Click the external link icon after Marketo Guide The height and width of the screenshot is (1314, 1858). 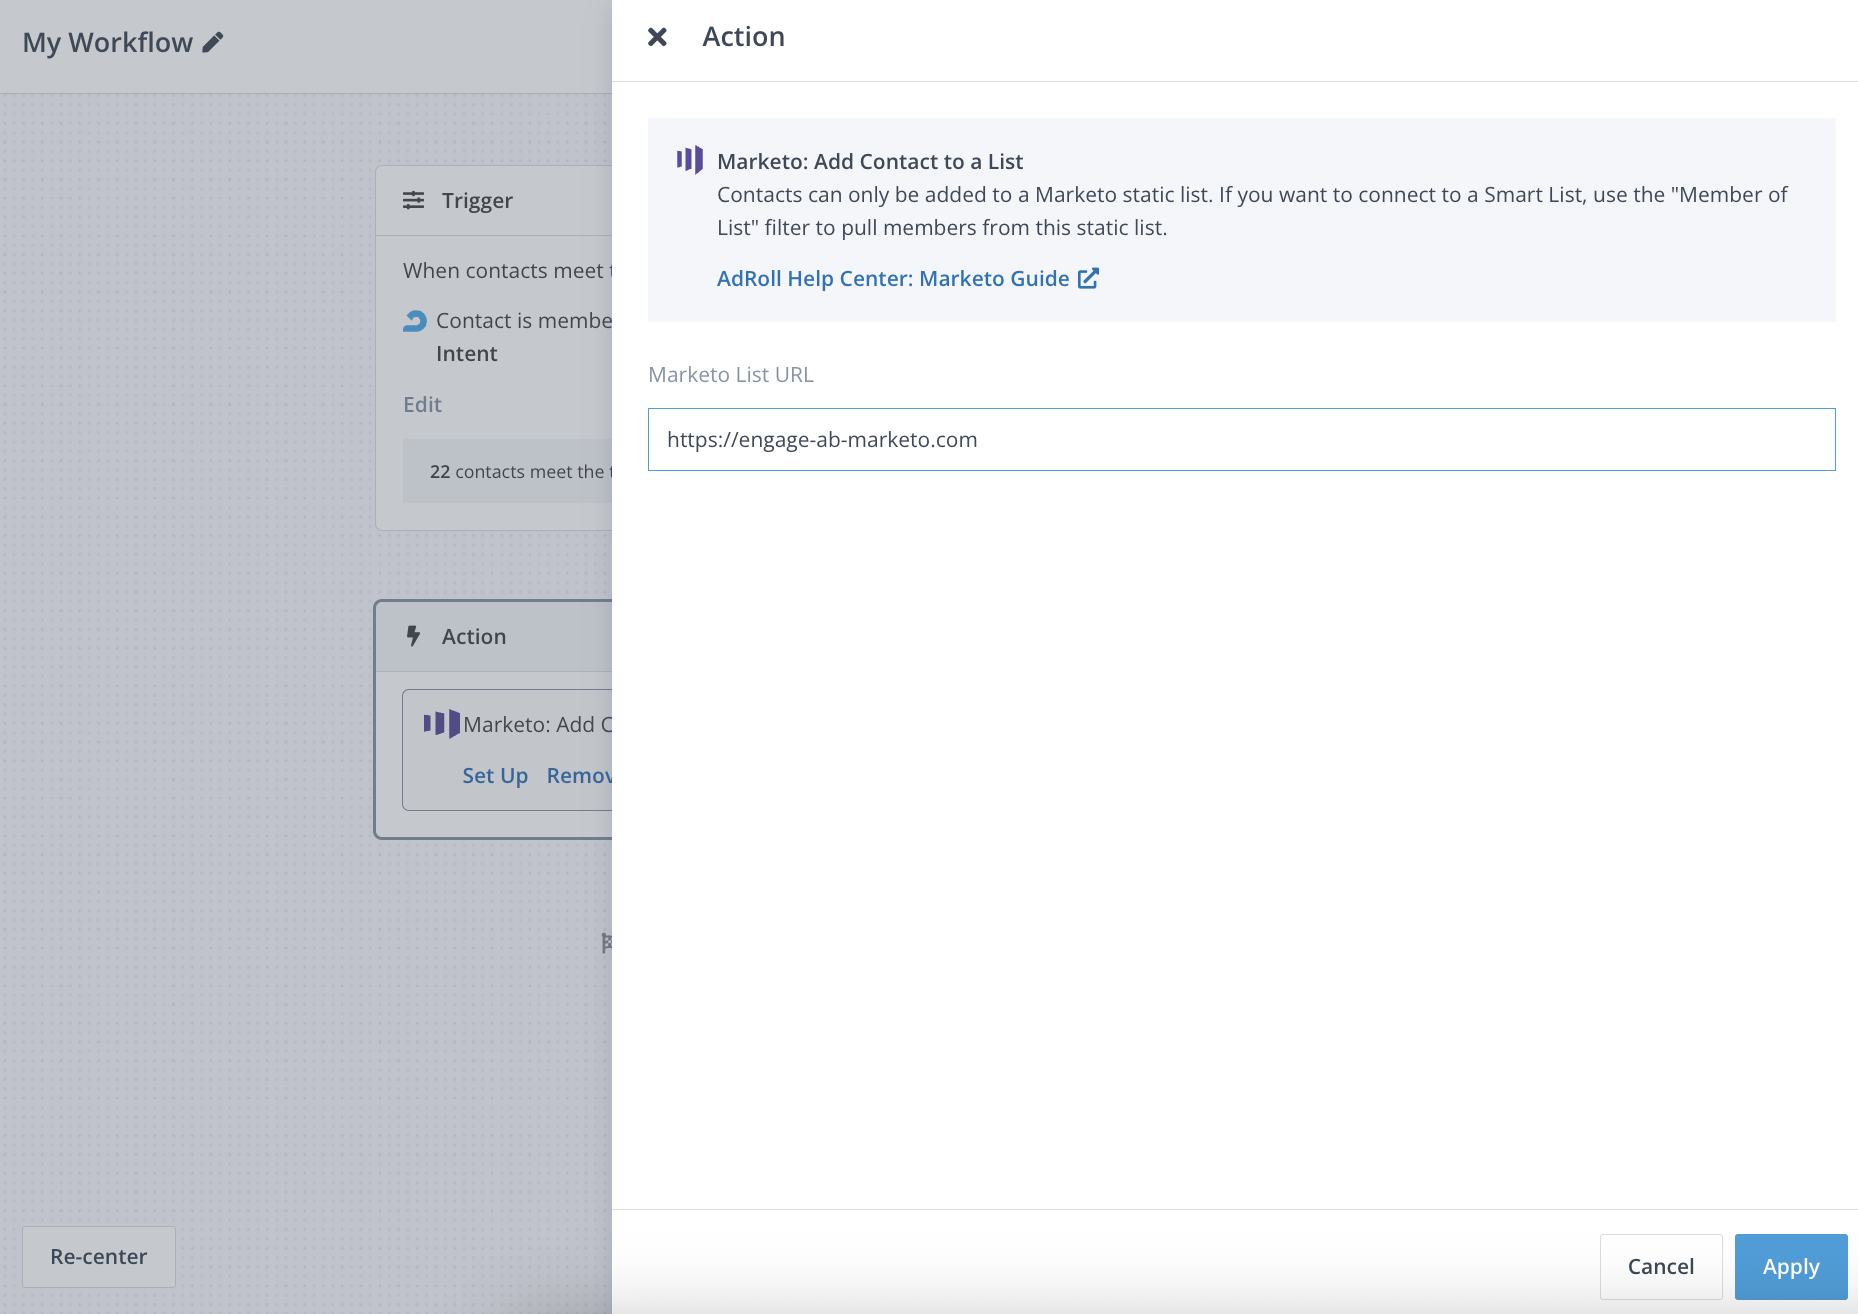coord(1088,279)
